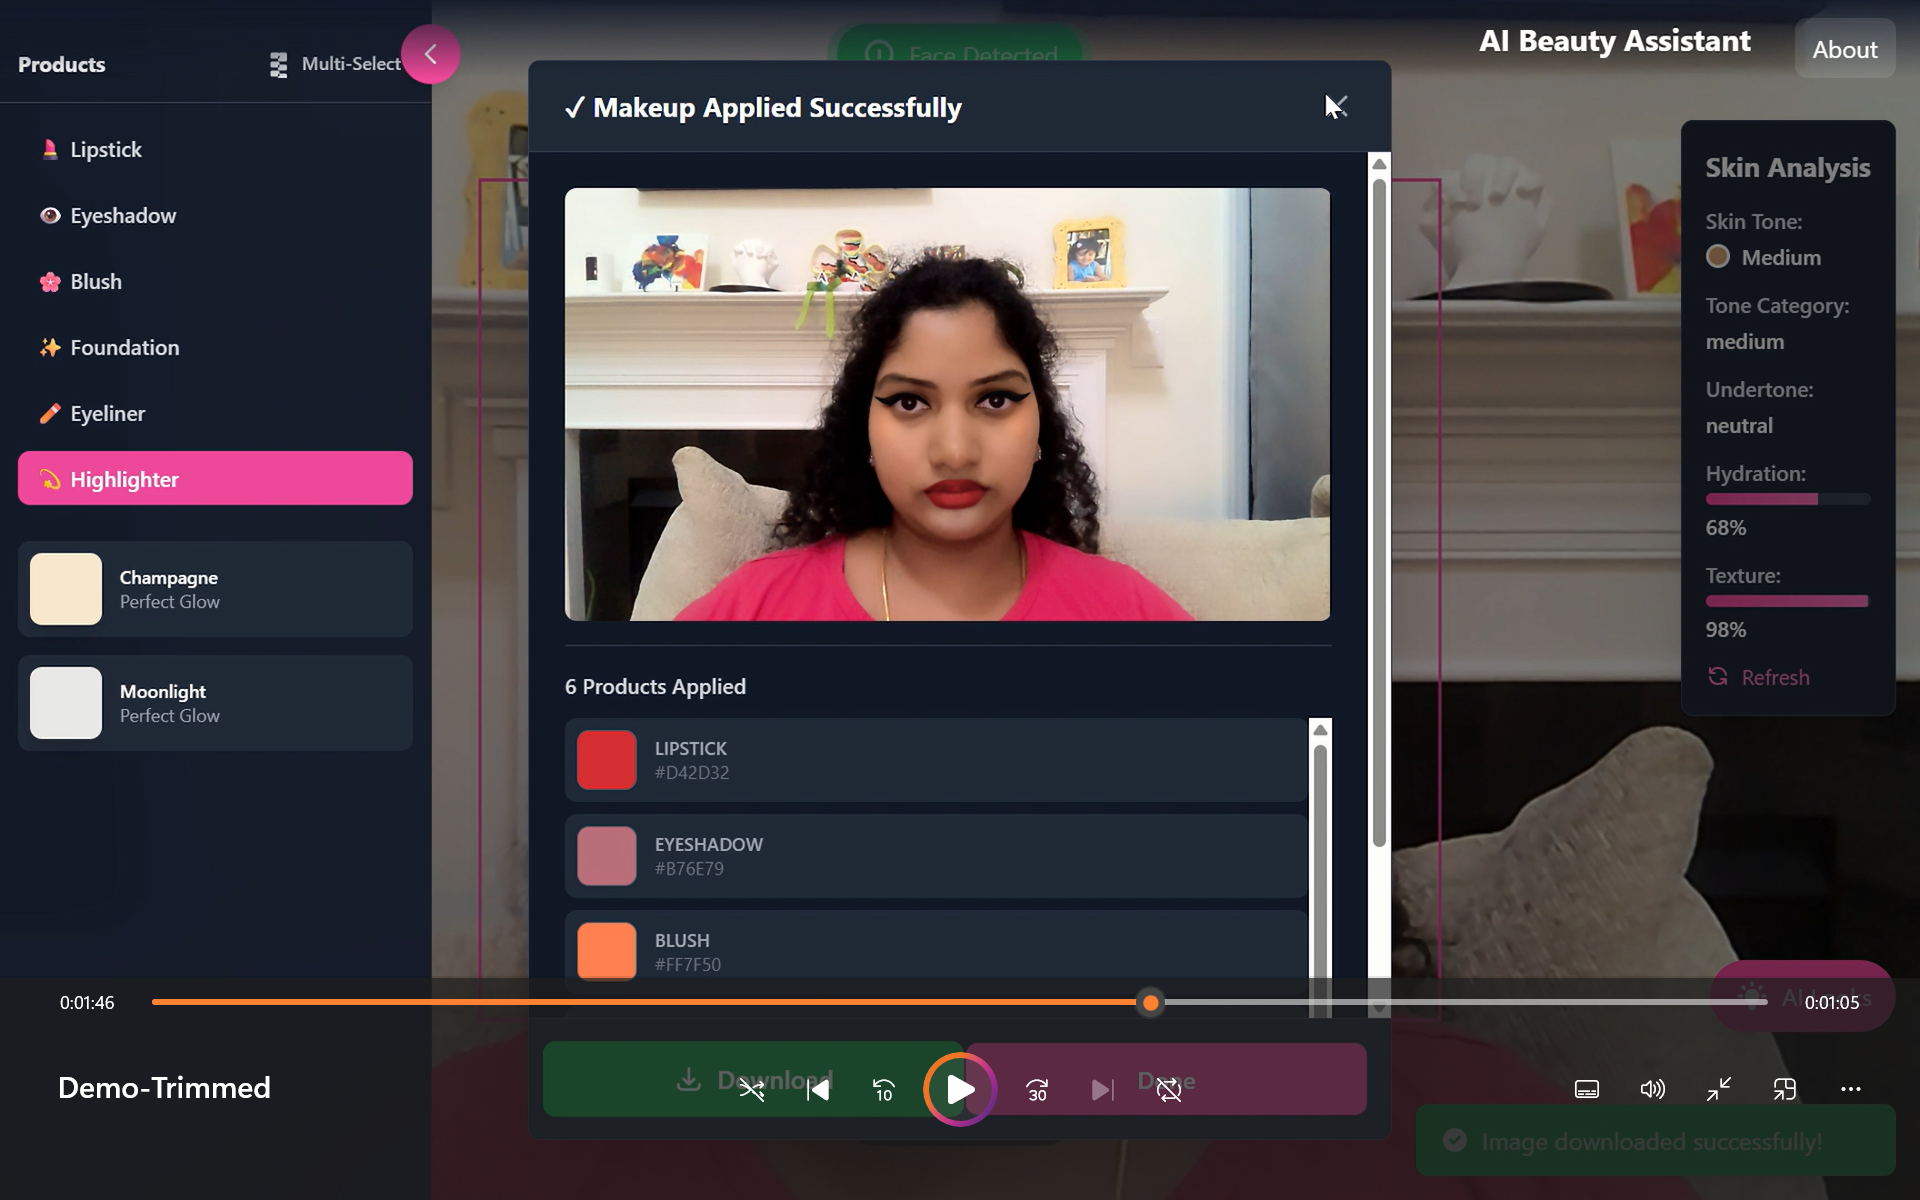Toggle shuffle playback icon
The image size is (1920, 1200).
pos(752,1090)
